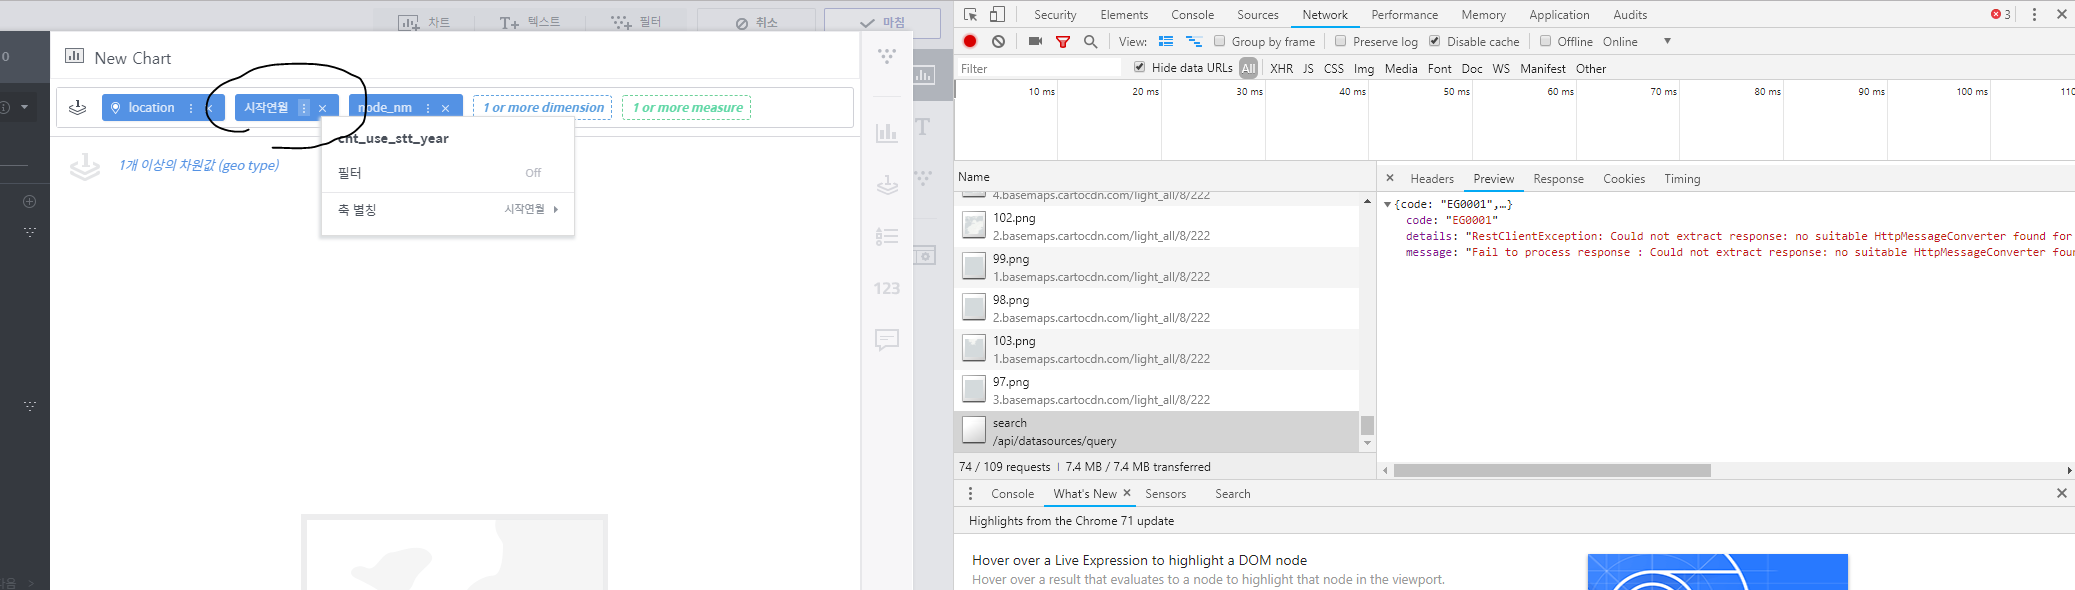Select bar chart icon in right sidebar
This screenshot has height=590, width=2075.
[887, 132]
